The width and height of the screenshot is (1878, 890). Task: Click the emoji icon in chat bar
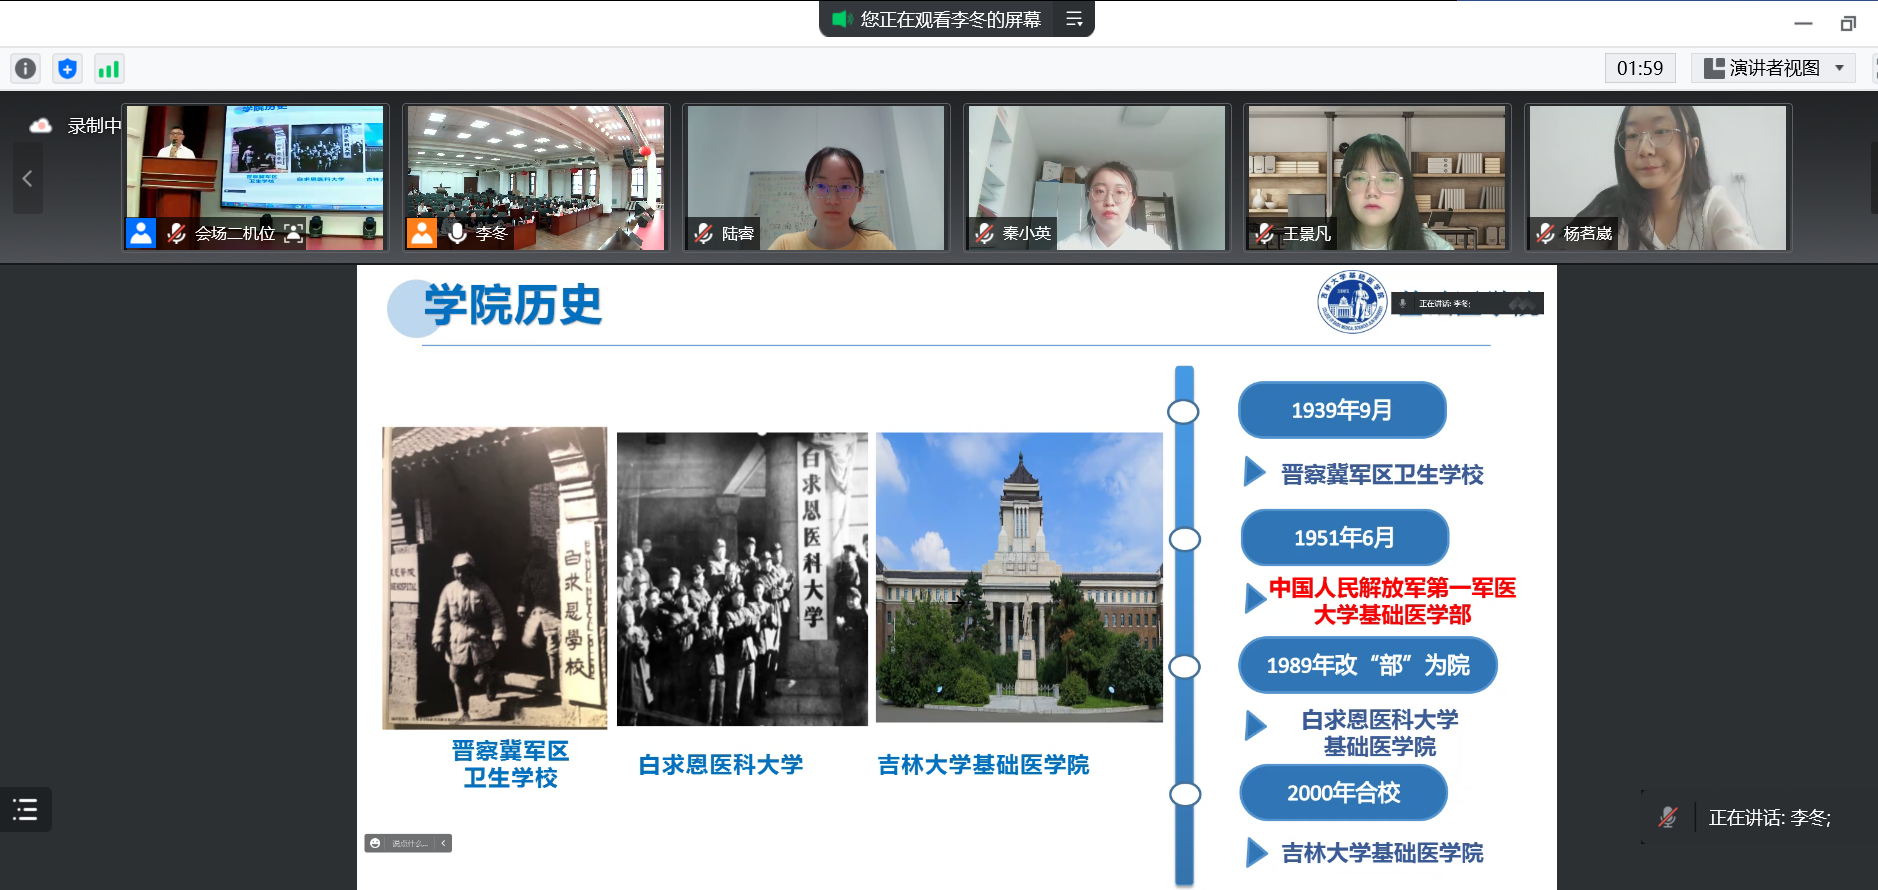(x=375, y=843)
